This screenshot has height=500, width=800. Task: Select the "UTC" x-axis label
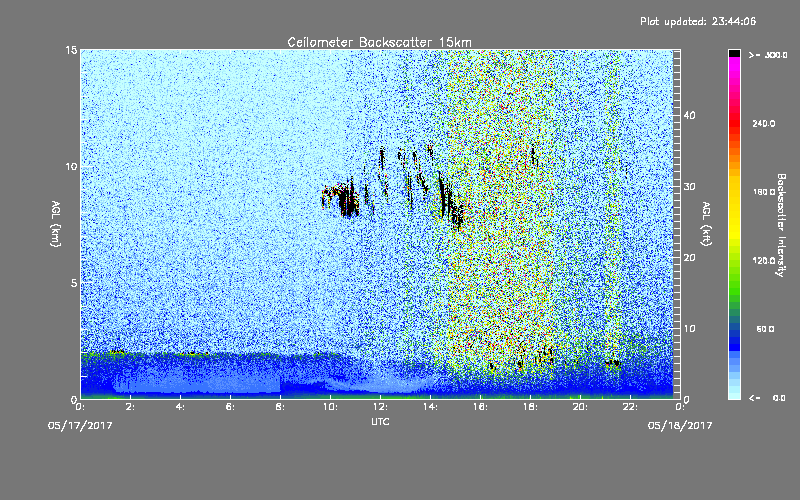tap(380, 421)
